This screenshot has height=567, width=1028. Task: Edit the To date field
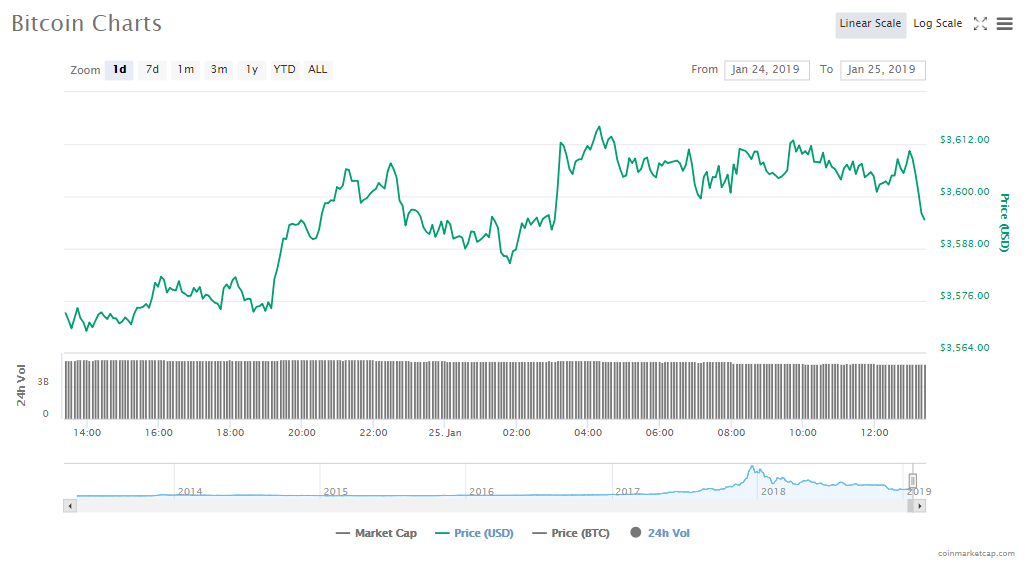click(882, 70)
